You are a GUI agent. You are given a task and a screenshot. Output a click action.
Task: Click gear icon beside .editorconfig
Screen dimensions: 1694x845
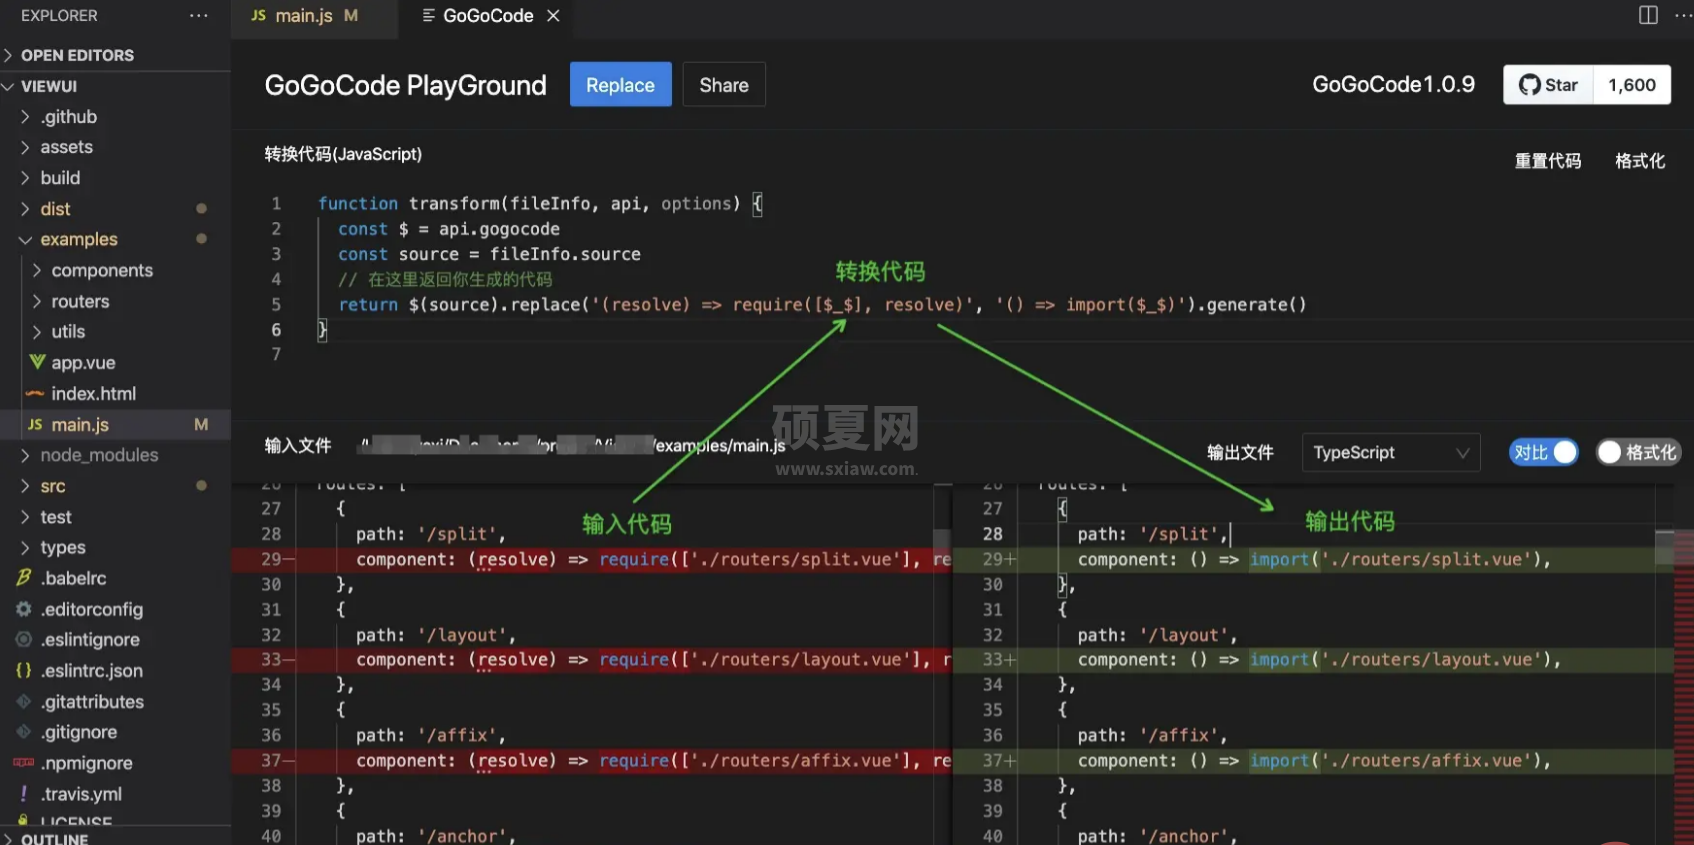point(24,609)
